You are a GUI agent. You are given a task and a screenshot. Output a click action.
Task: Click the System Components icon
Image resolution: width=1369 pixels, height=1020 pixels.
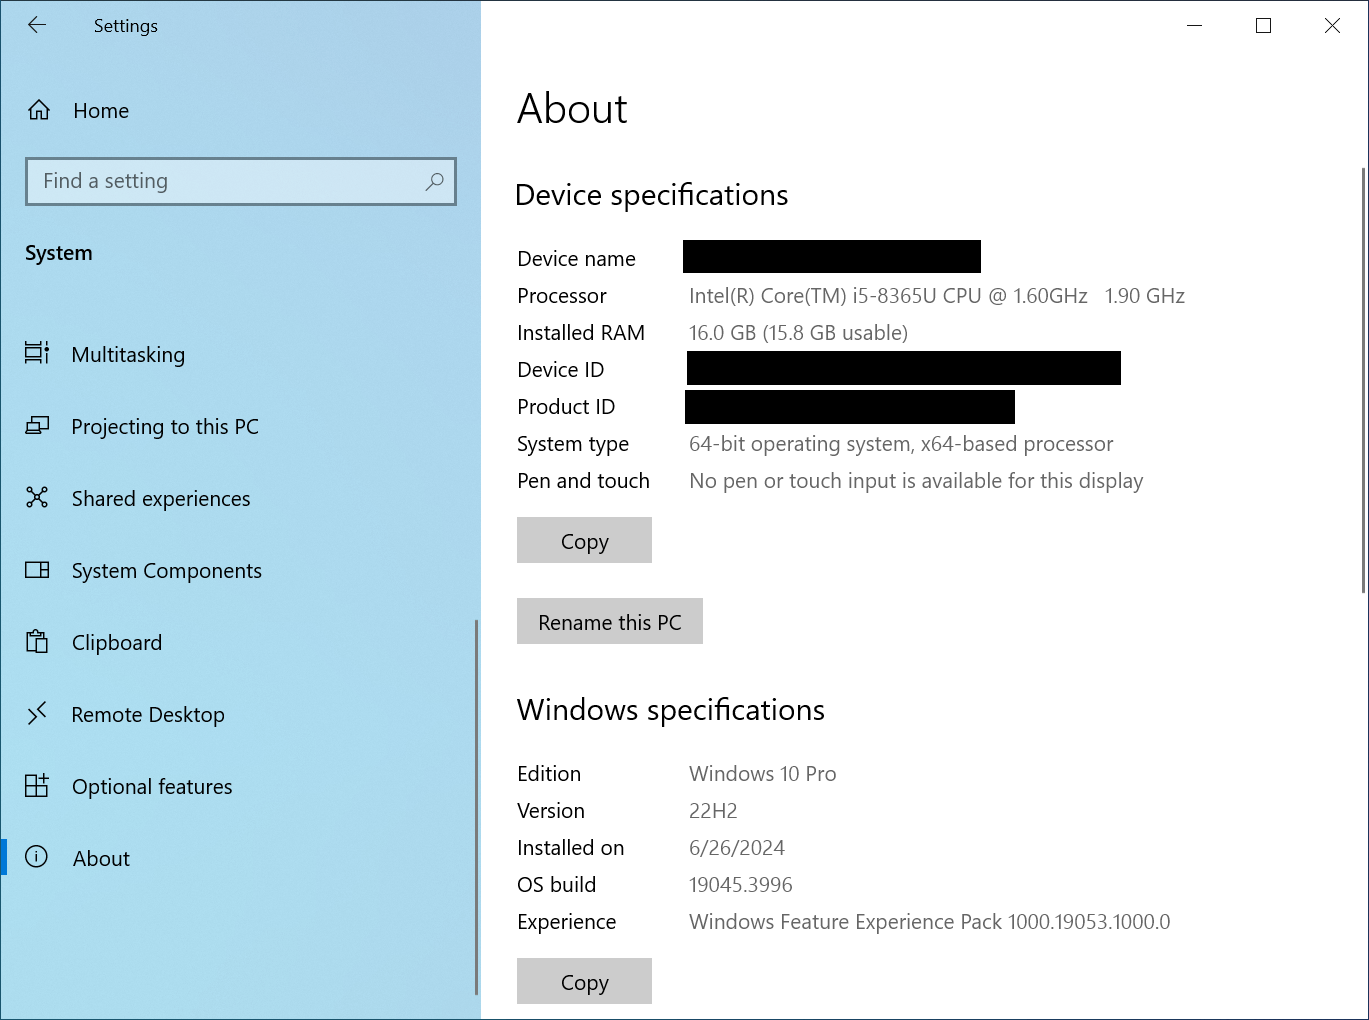pos(37,570)
